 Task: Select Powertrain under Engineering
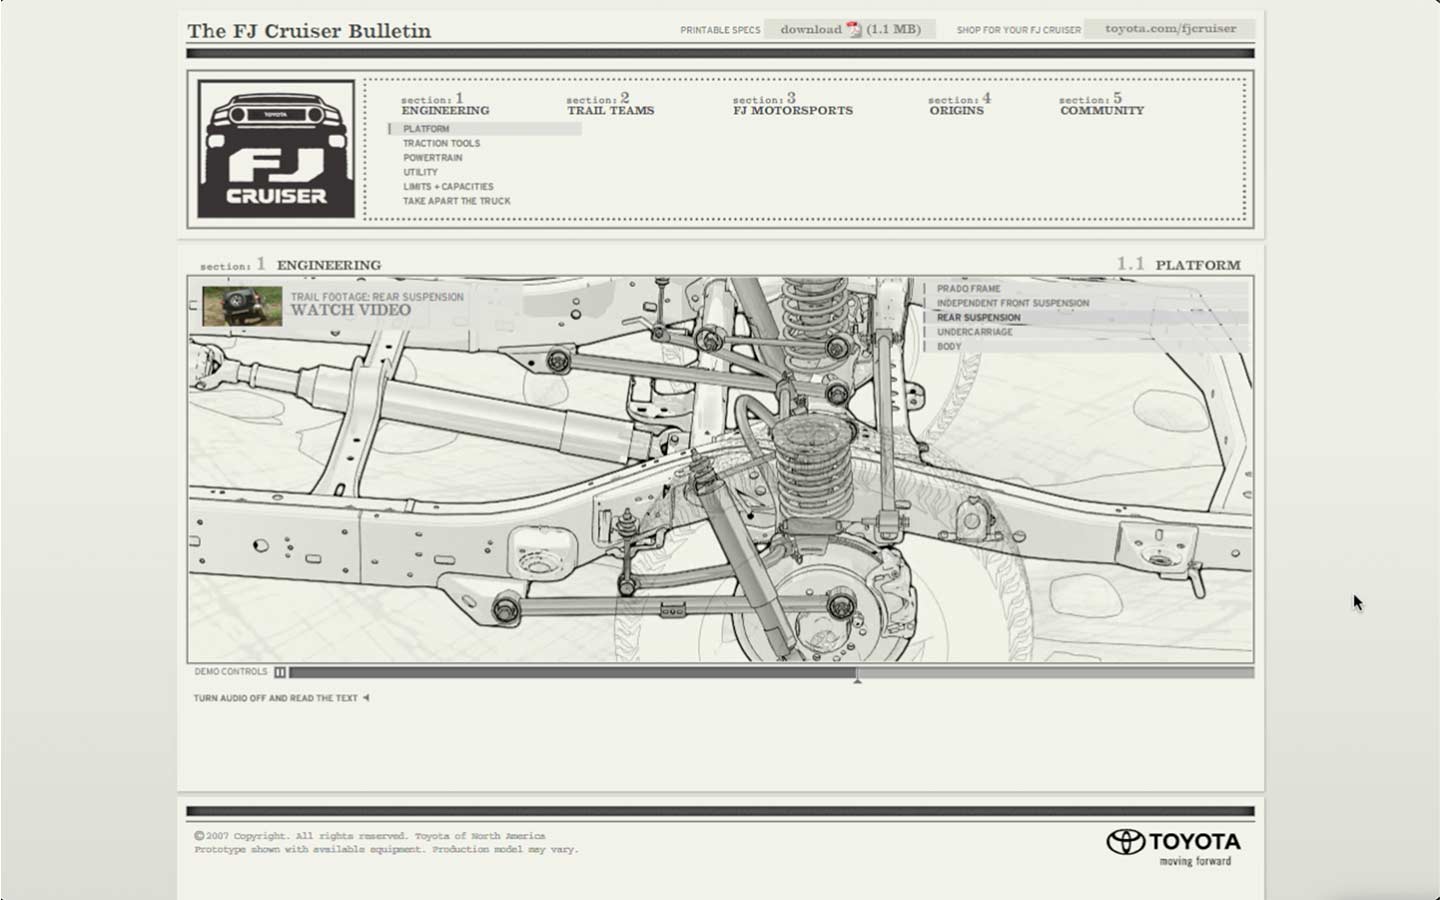pos(432,158)
